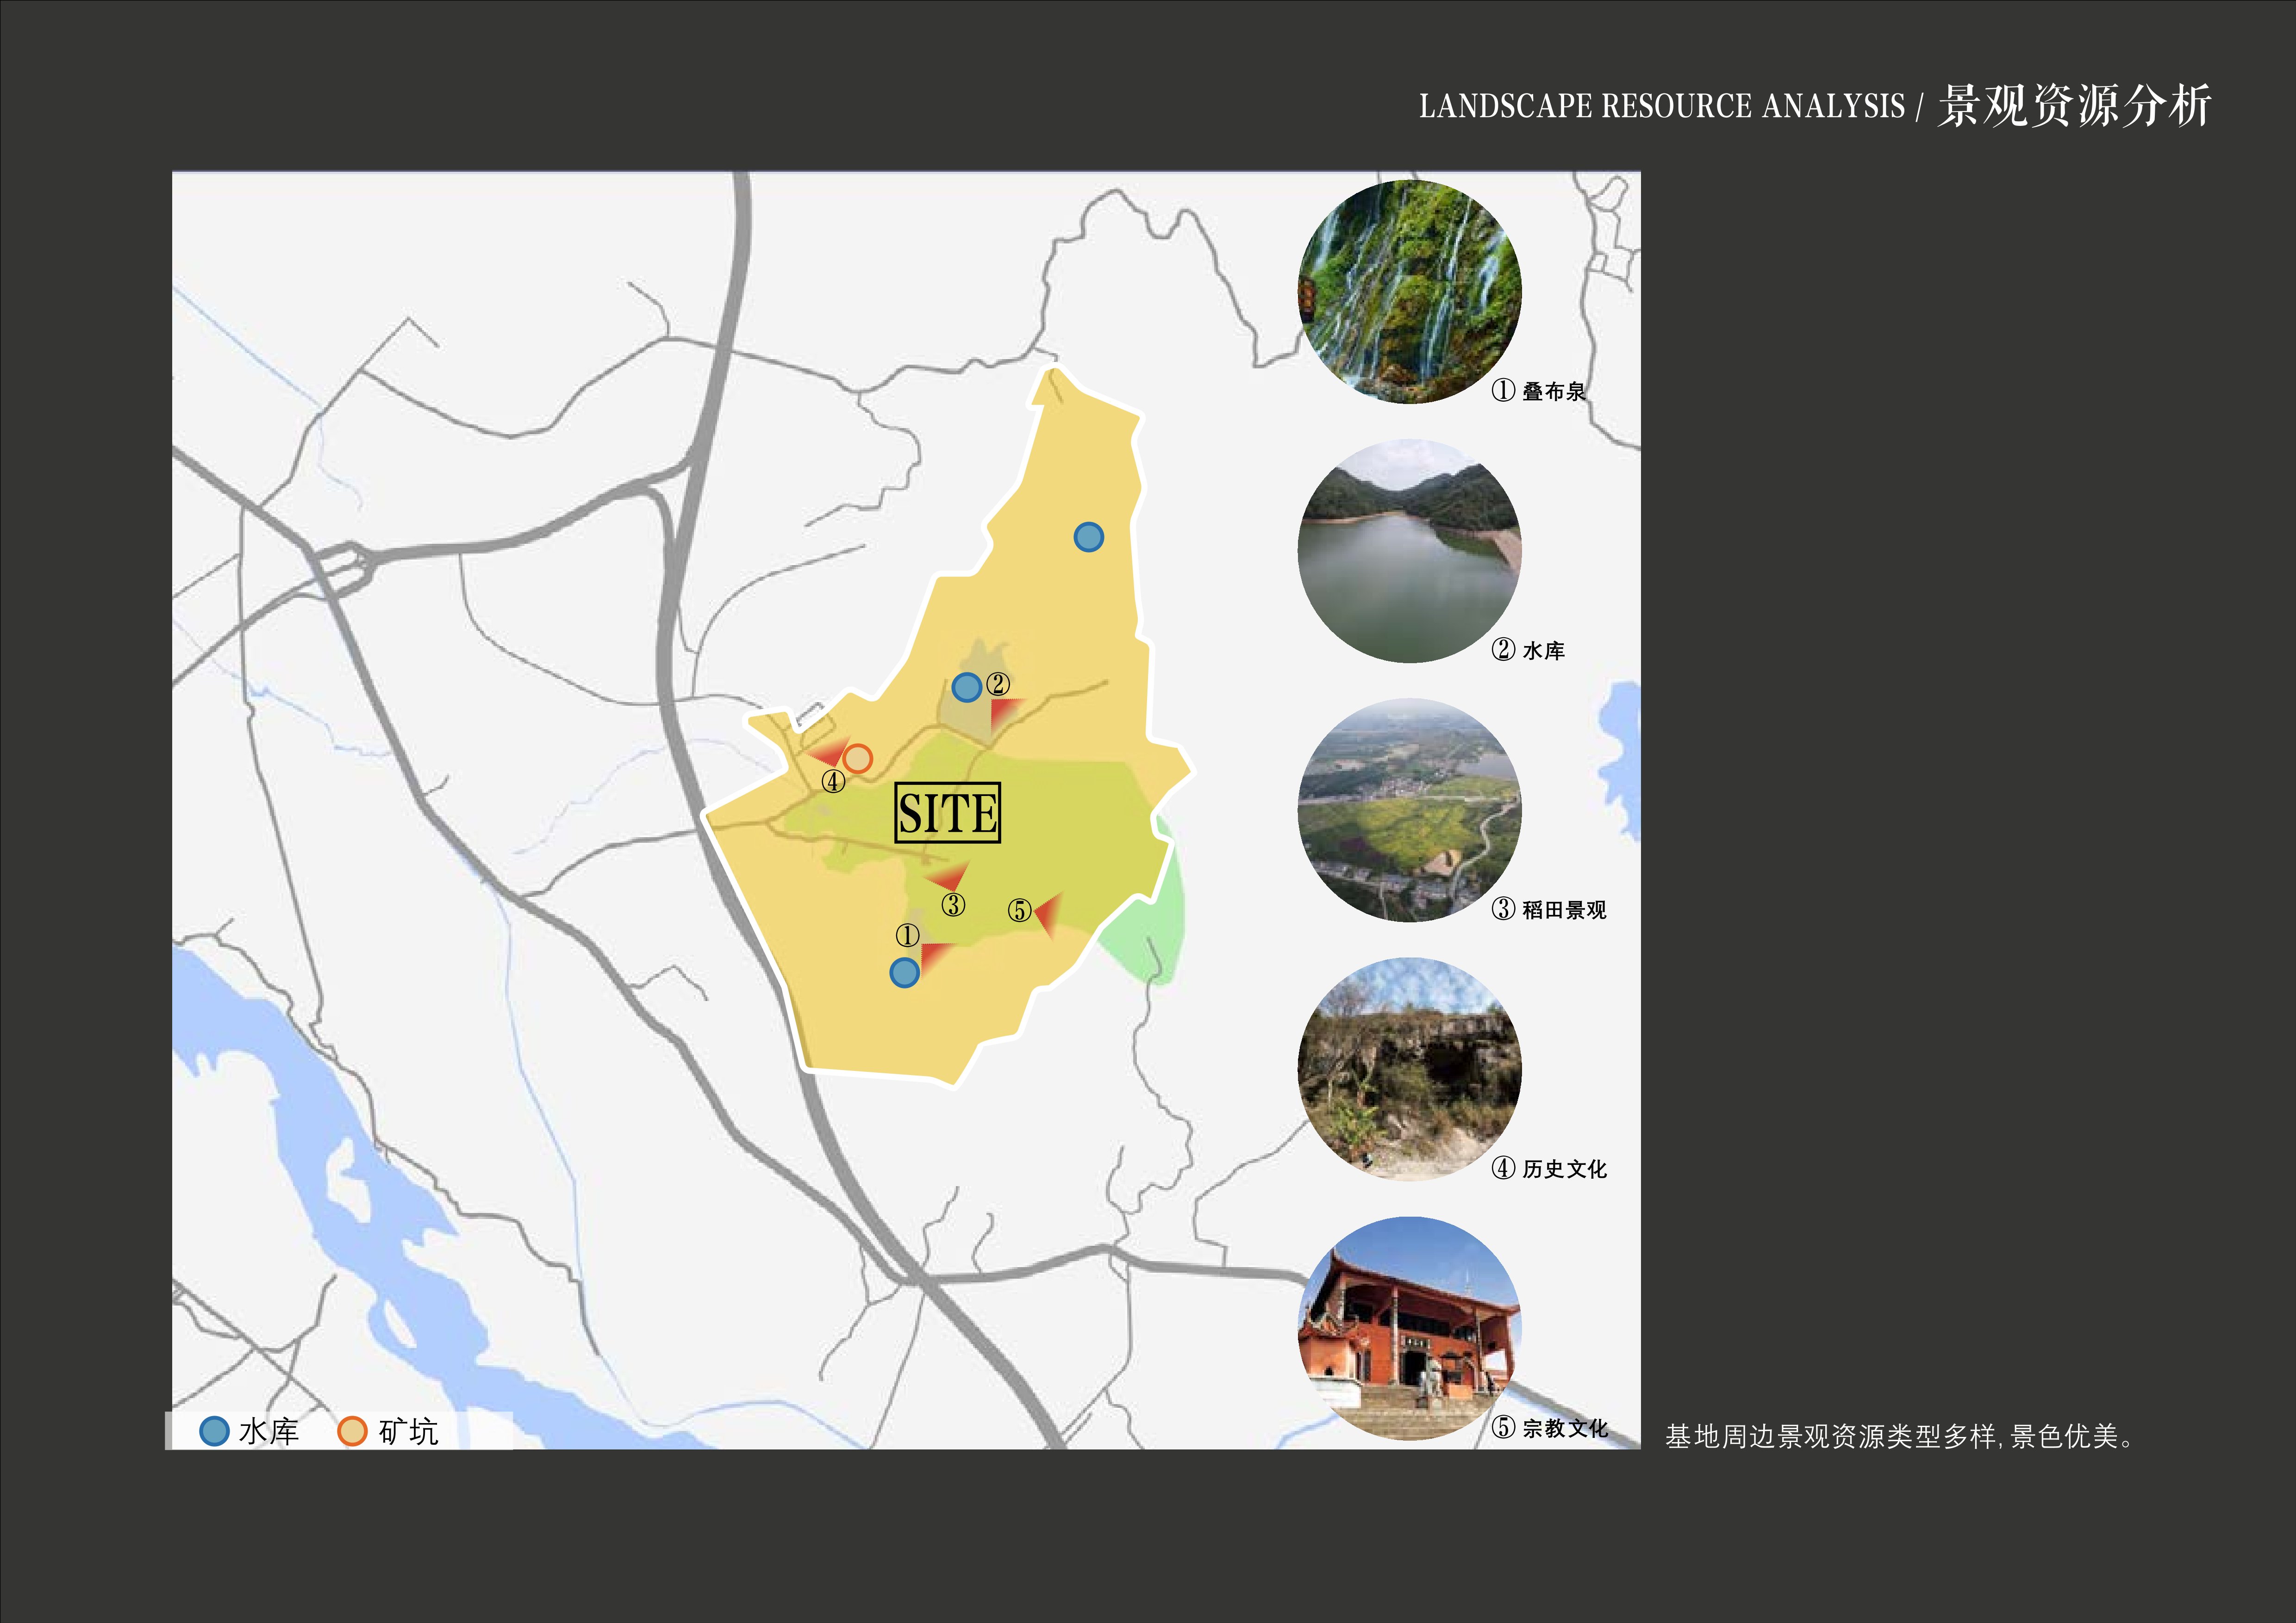2296x1623 pixels.
Task: Click the blue reservoir marker below label ①
Action: (904, 972)
